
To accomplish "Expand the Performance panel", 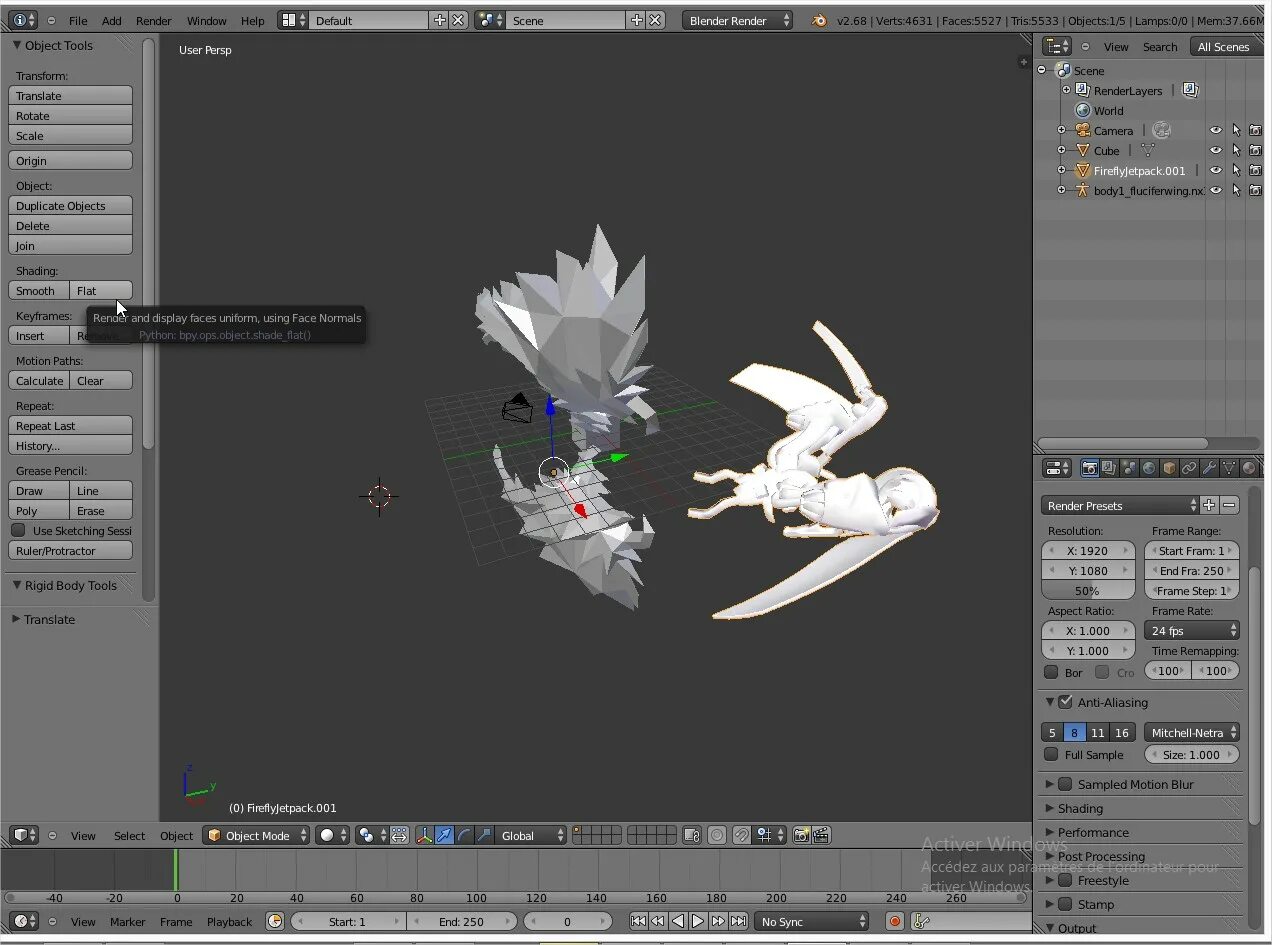I will (1093, 832).
